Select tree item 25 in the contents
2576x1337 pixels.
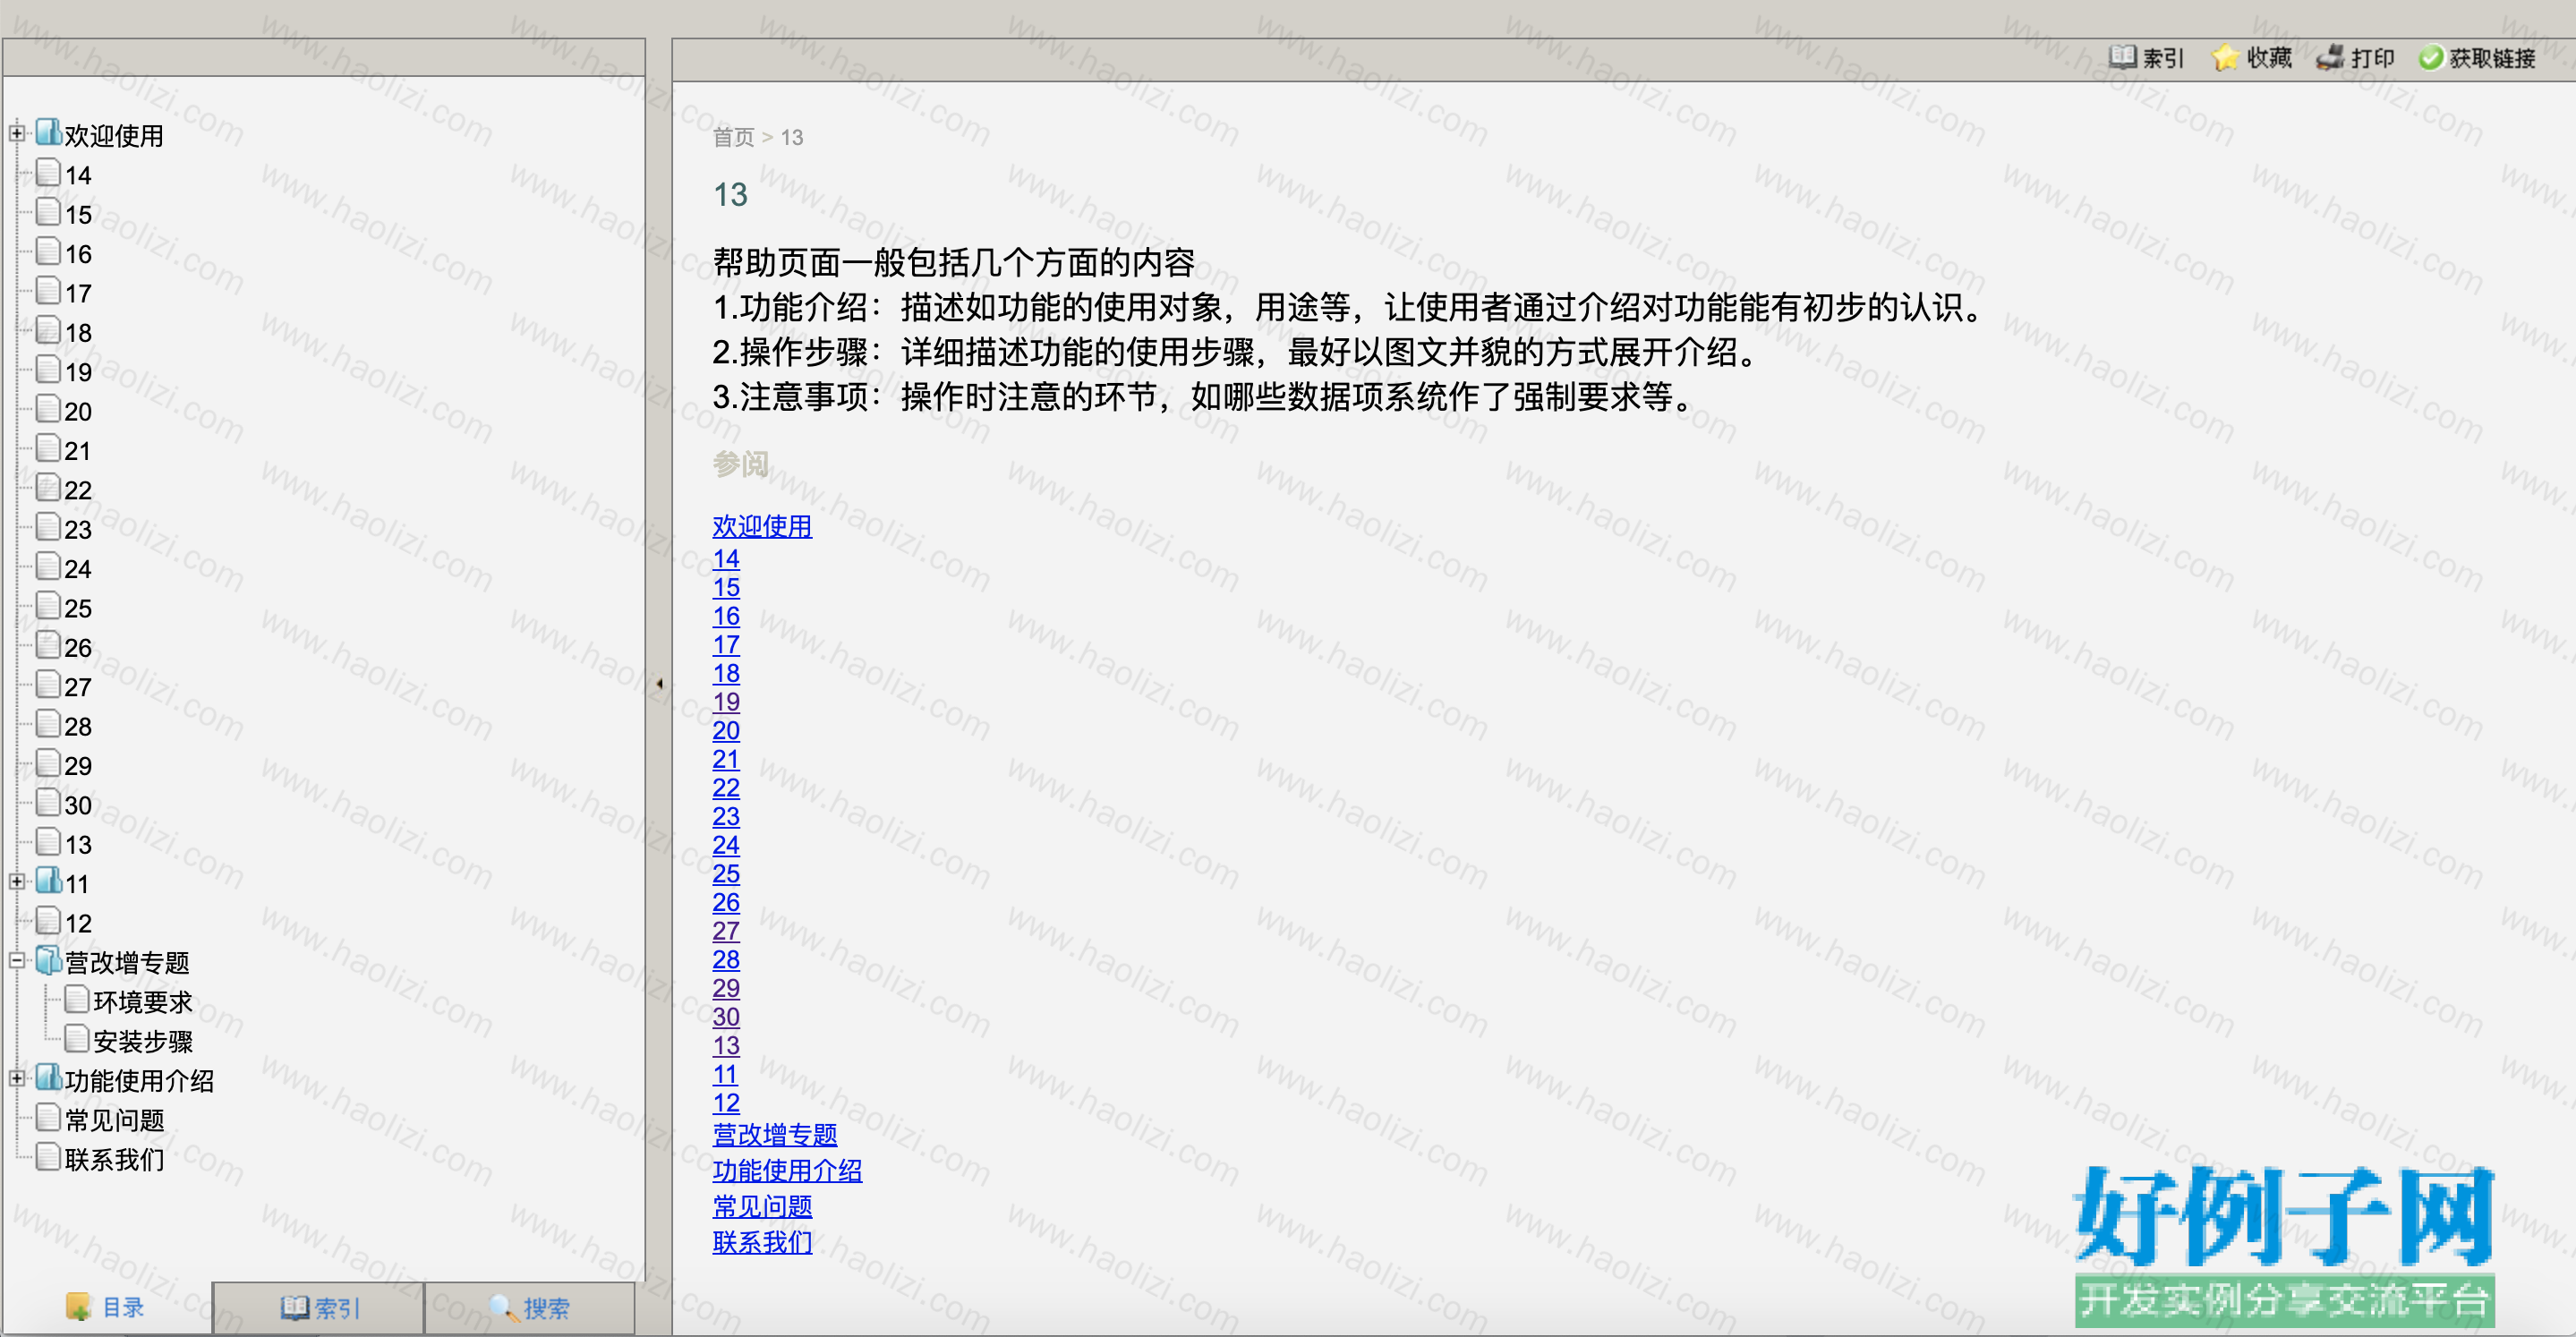coord(78,608)
